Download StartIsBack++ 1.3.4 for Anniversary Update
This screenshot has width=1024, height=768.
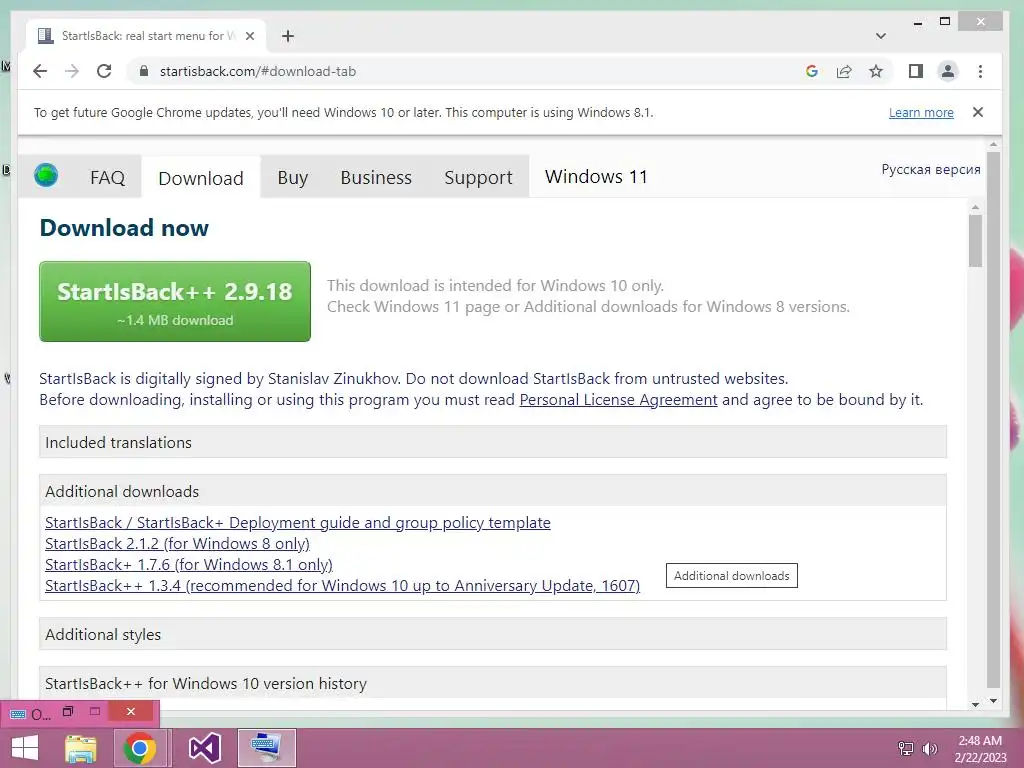pyautogui.click(x=342, y=585)
